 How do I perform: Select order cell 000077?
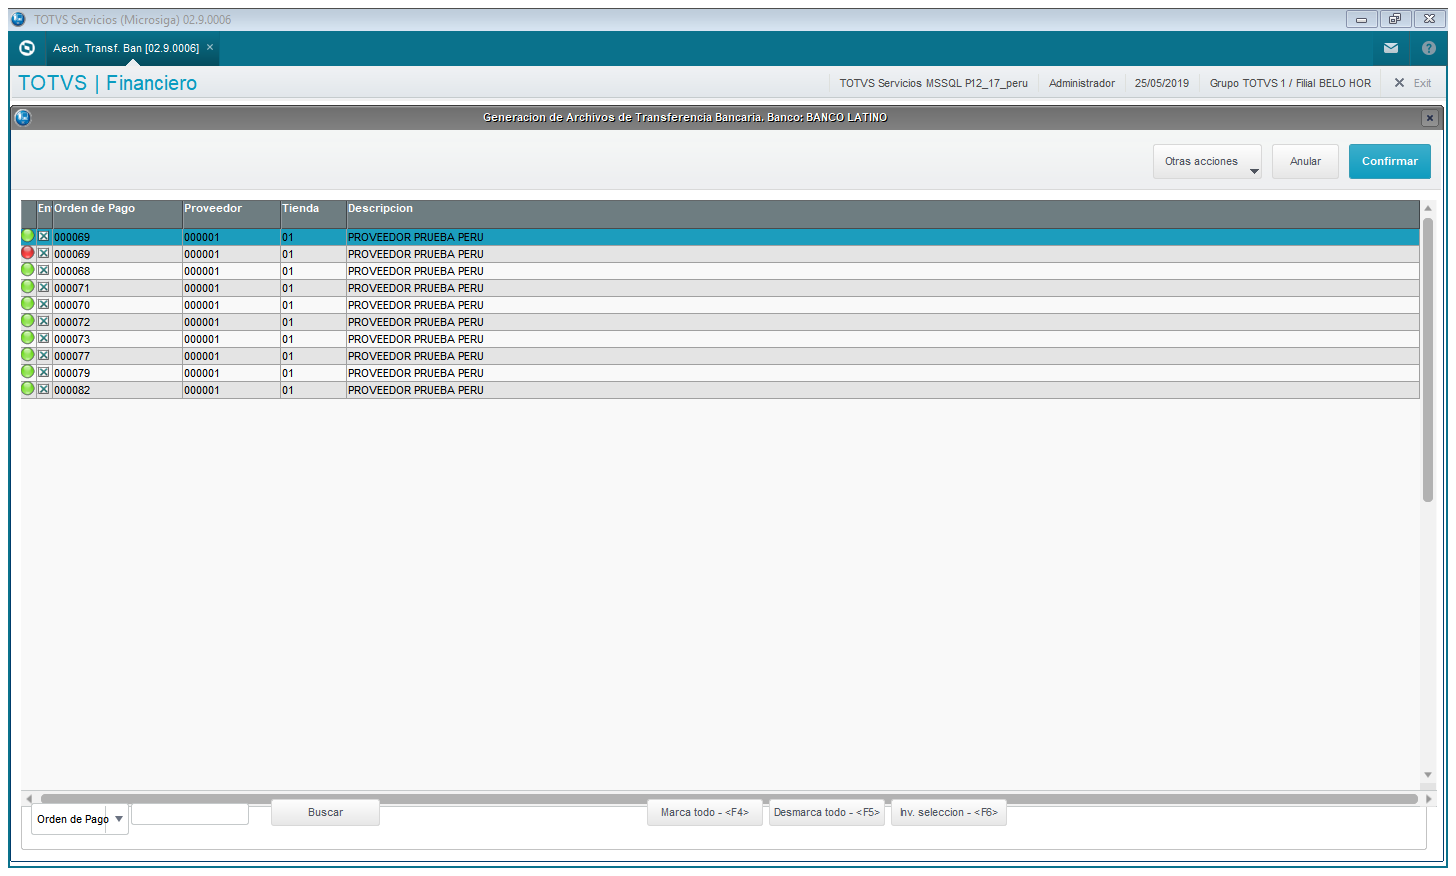116,356
